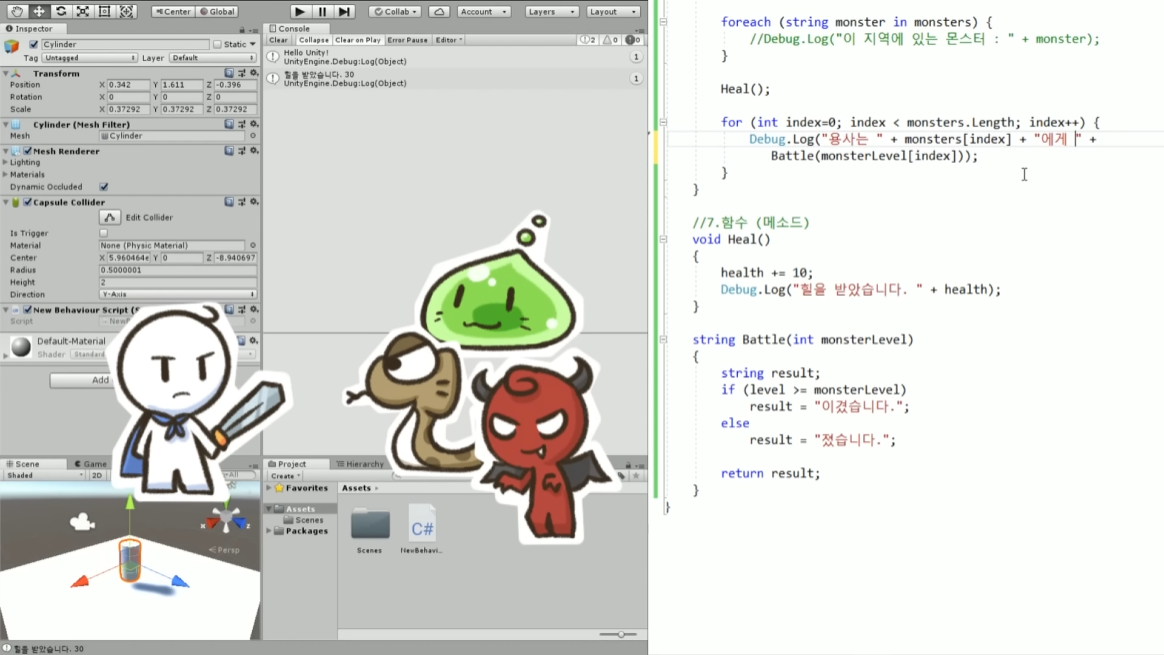Click the scene orientation gizmo
This screenshot has height=655, width=1164.
click(226, 521)
